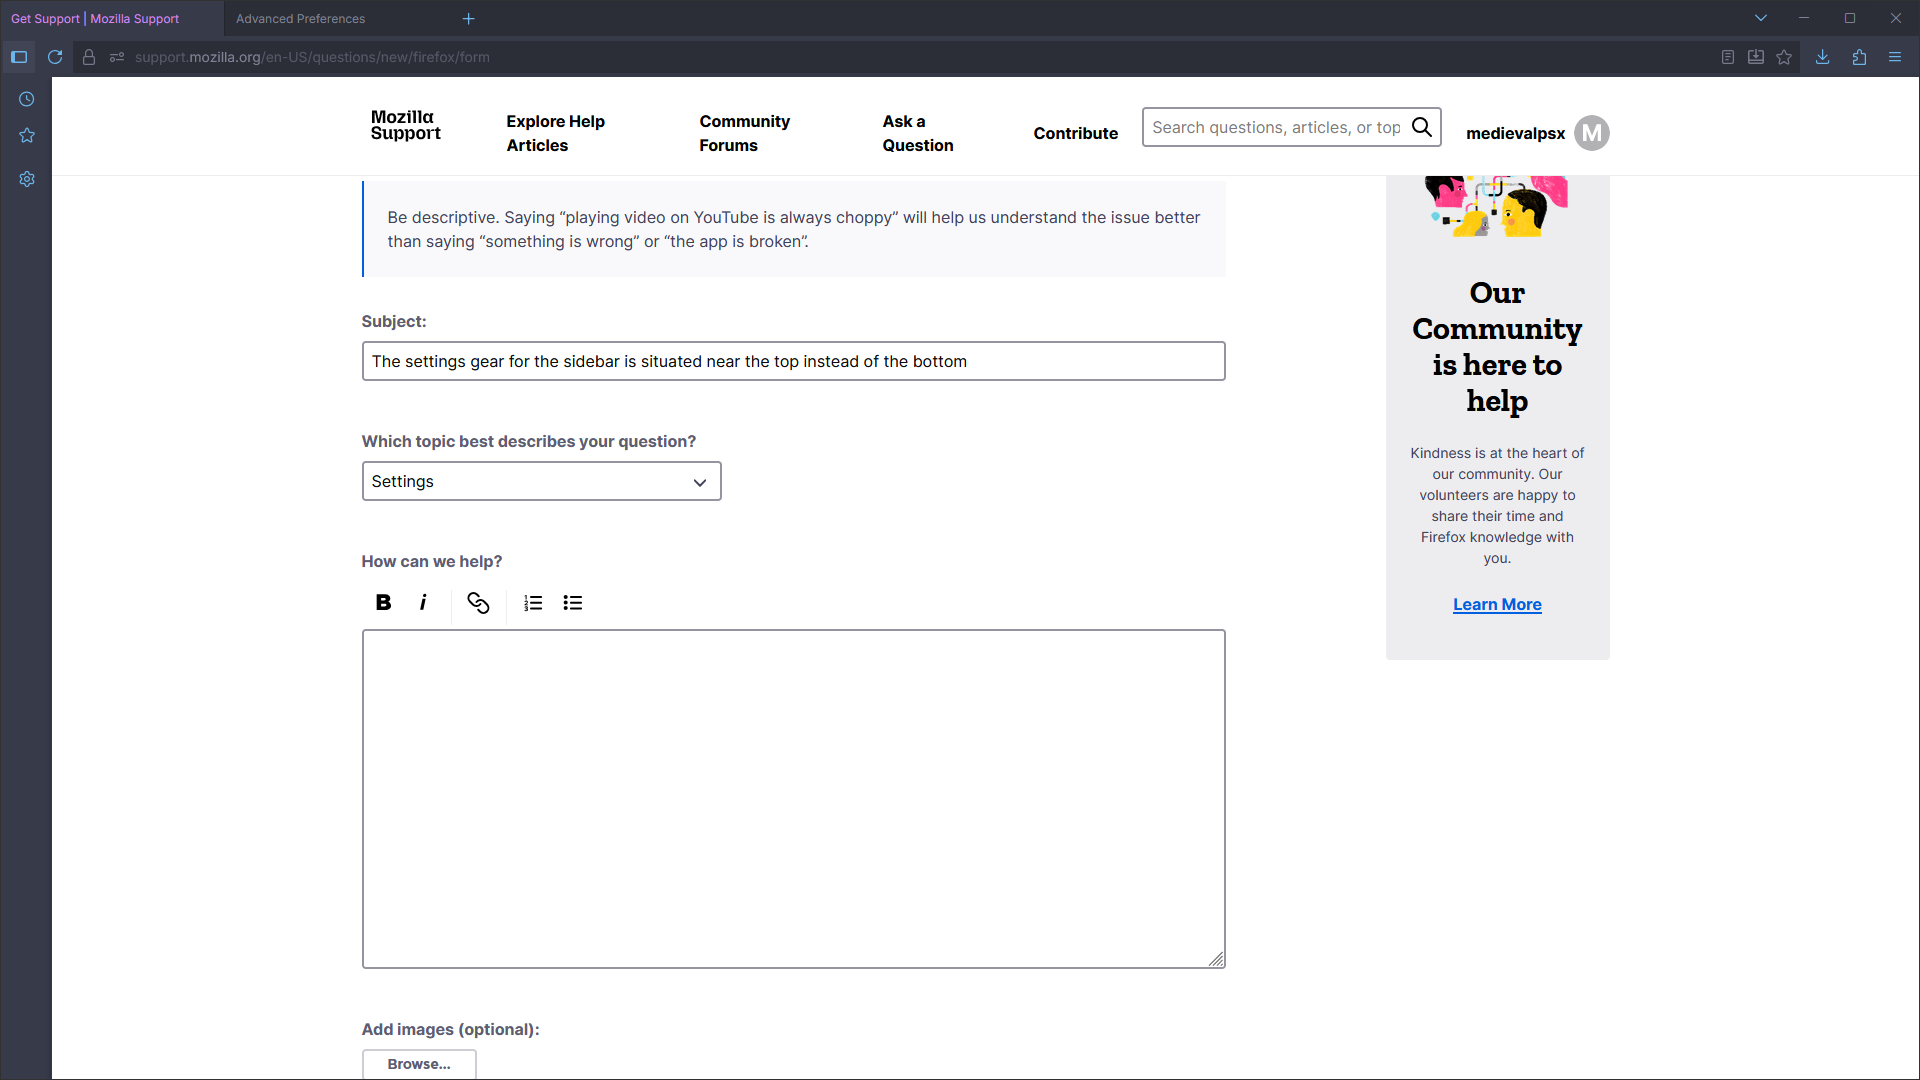Reload the current page
1920x1080 pixels.
55,57
